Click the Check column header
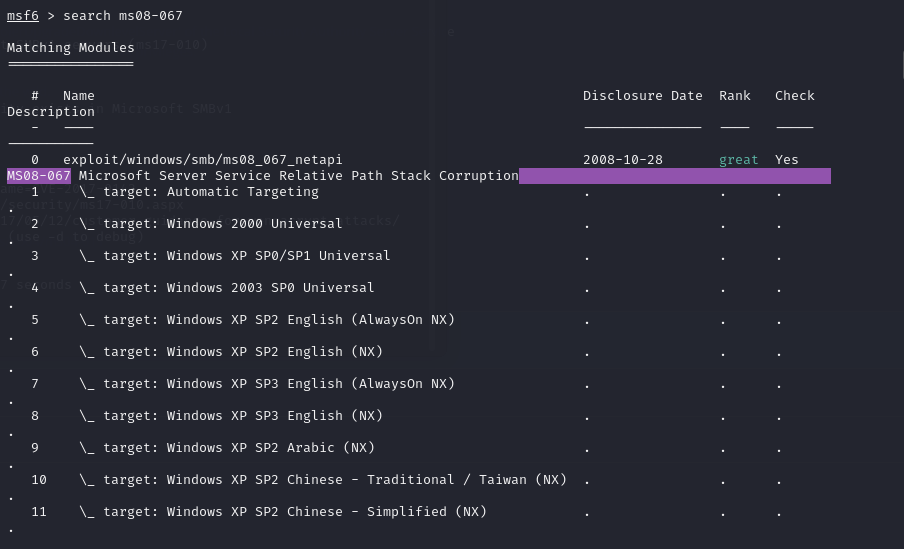 tap(794, 96)
